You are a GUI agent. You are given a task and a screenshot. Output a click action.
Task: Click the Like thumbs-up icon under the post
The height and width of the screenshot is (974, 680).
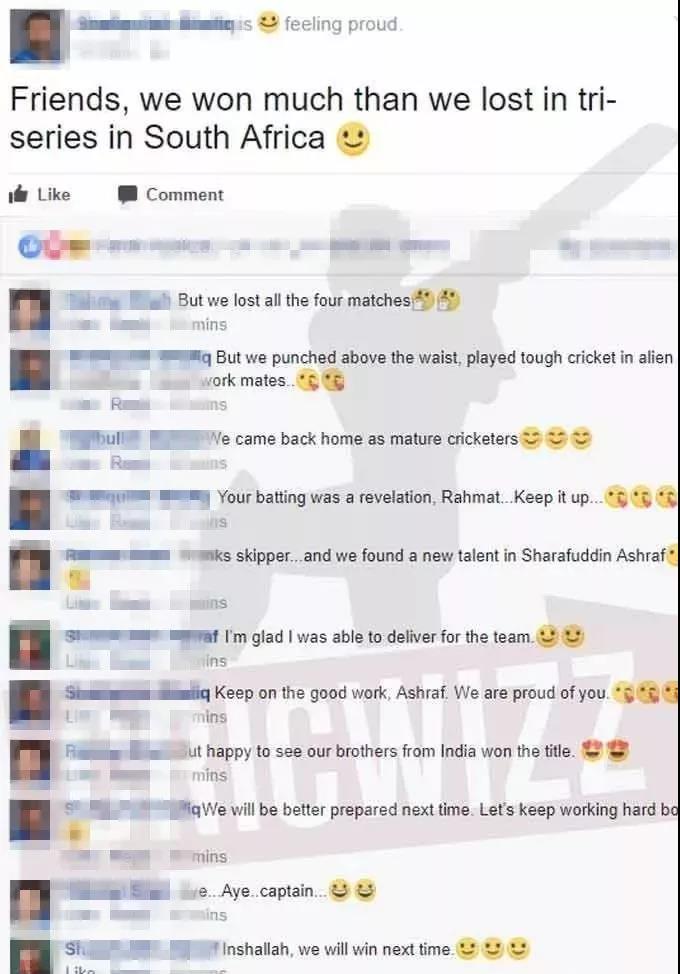19,194
